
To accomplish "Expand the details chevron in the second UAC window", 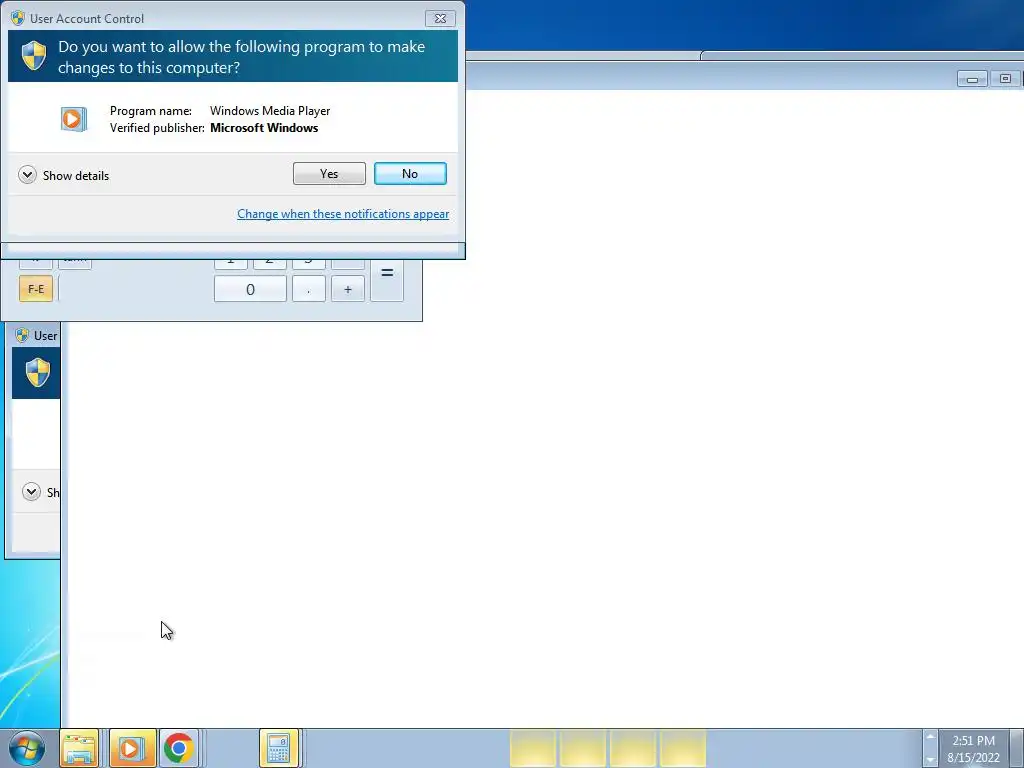I will click(31, 492).
